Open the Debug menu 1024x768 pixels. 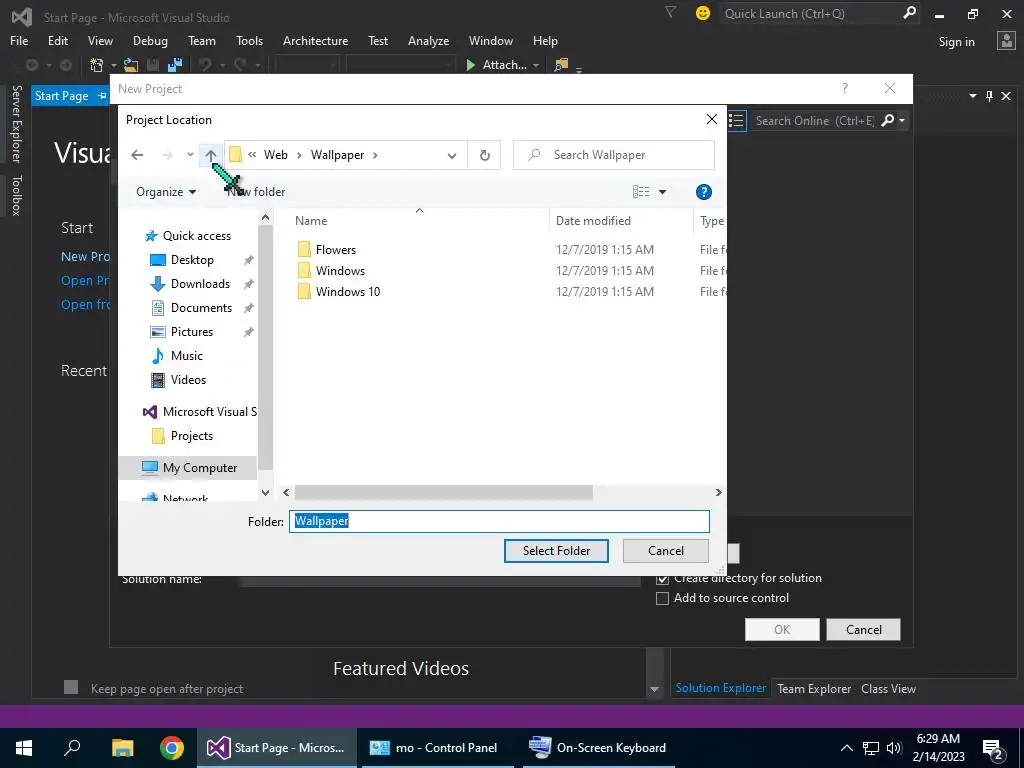click(150, 40)
